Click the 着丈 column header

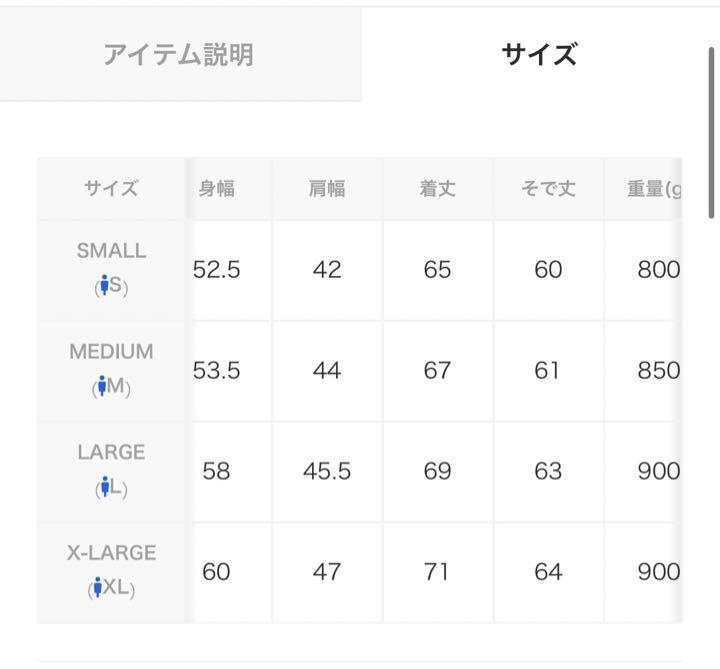438,189
